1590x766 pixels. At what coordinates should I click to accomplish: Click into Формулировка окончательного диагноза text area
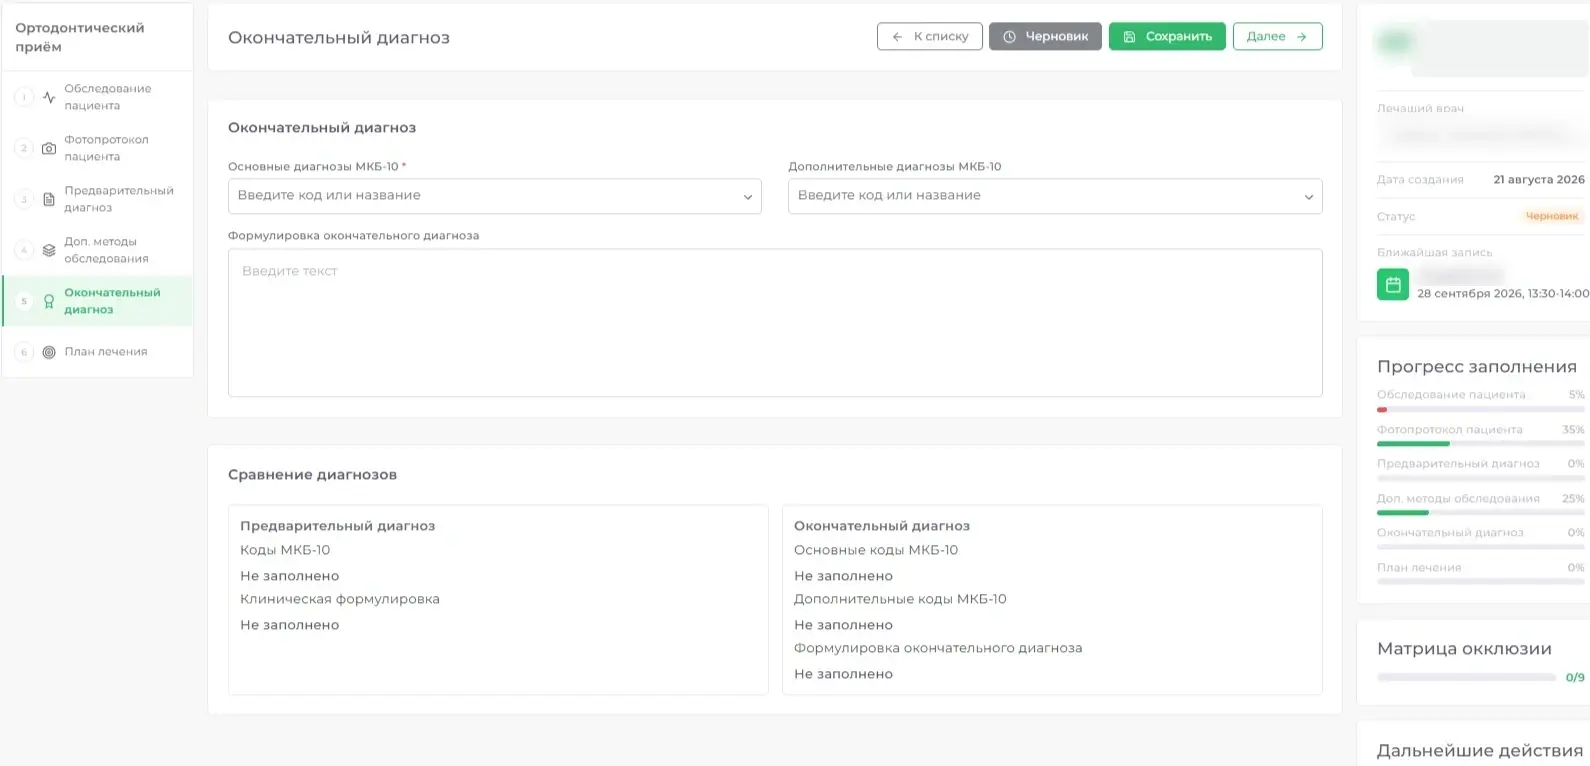point(775,323)
